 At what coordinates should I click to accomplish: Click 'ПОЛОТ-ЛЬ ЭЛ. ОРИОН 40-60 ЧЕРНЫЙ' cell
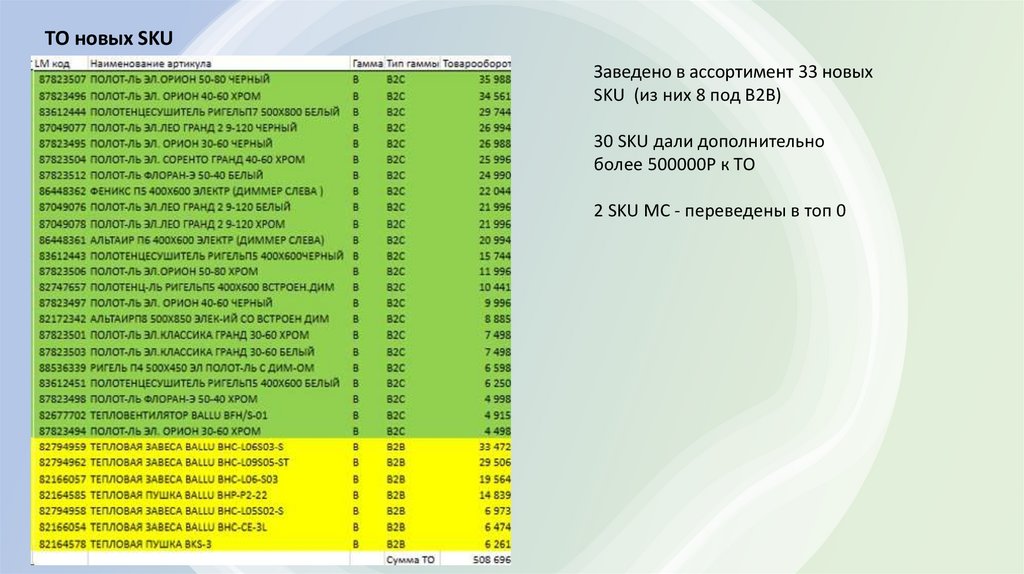tap(181, 303)
